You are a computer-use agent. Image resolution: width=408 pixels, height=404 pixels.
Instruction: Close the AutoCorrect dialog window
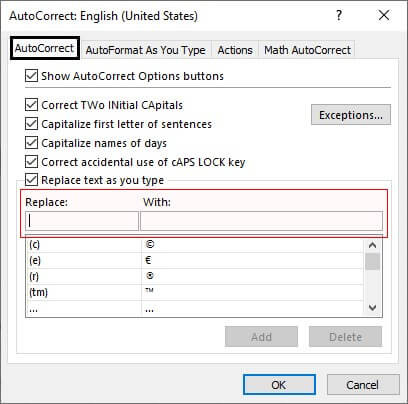point(384,15)
